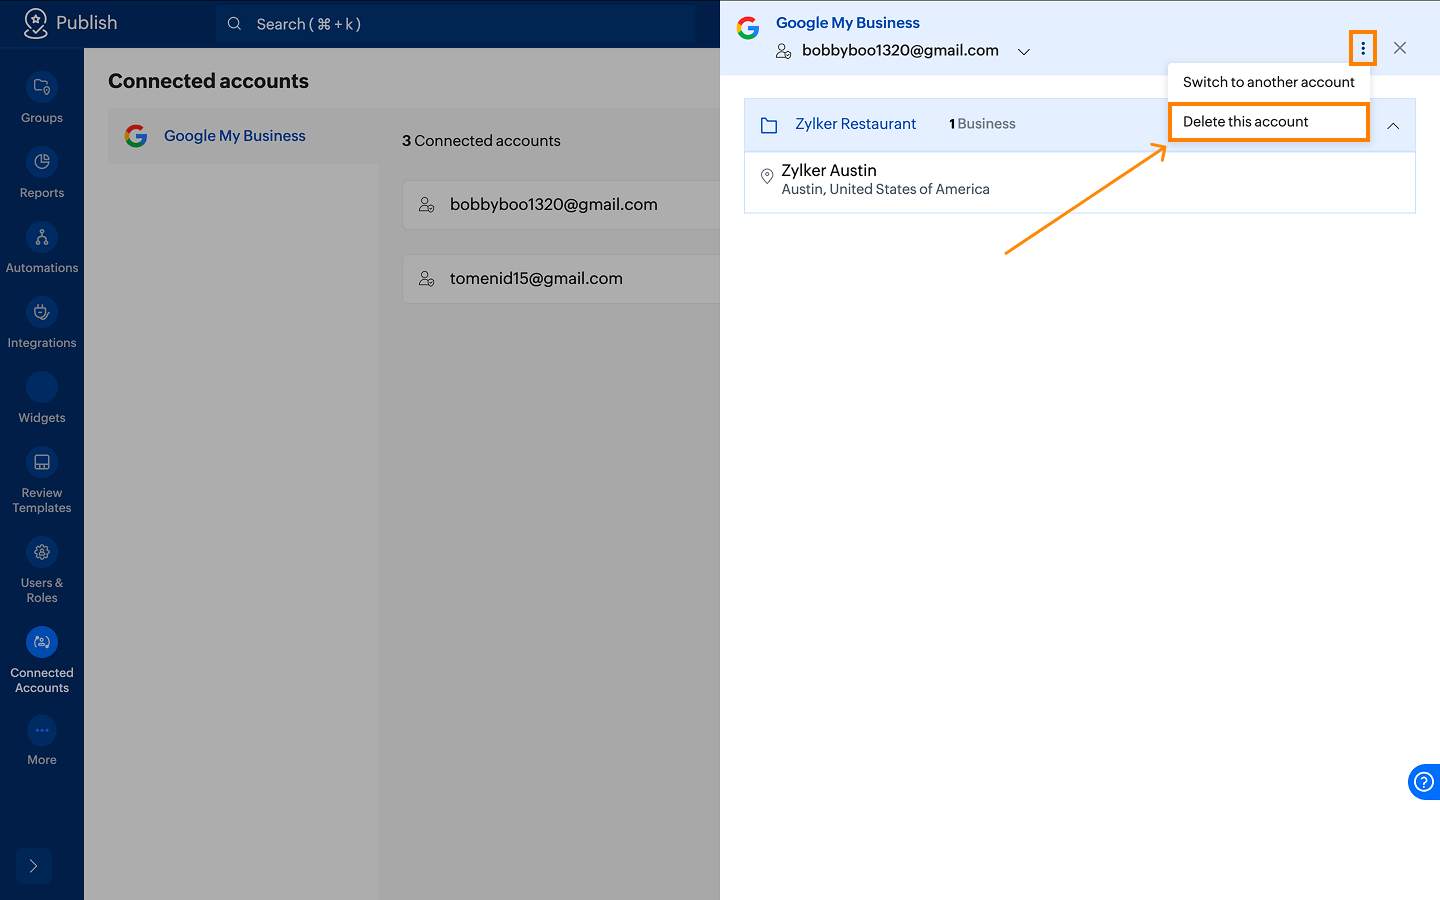Click 3 Connected accounts label
The image size is (1440, 900).
(481, 141)
